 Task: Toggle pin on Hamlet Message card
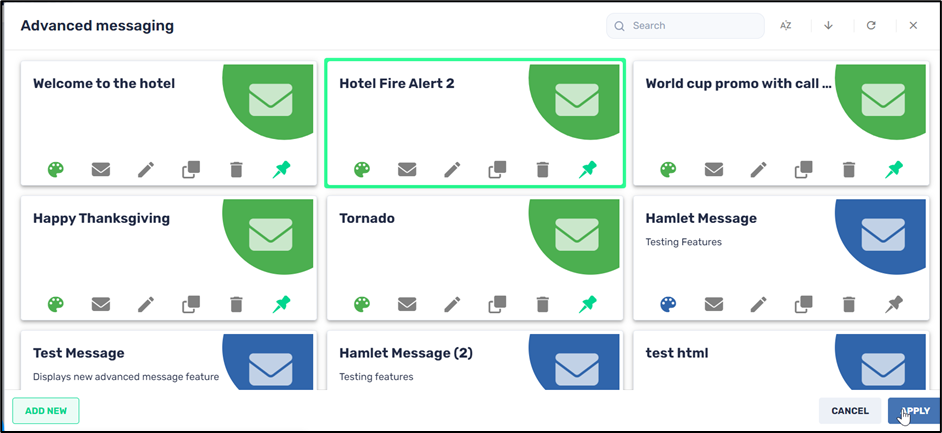894,304
